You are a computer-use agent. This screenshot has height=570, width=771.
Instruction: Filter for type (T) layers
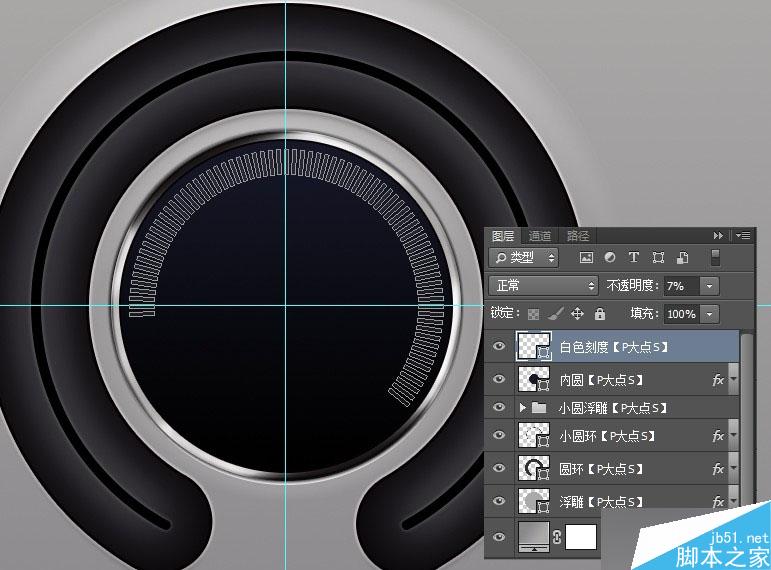coord(634,257)
